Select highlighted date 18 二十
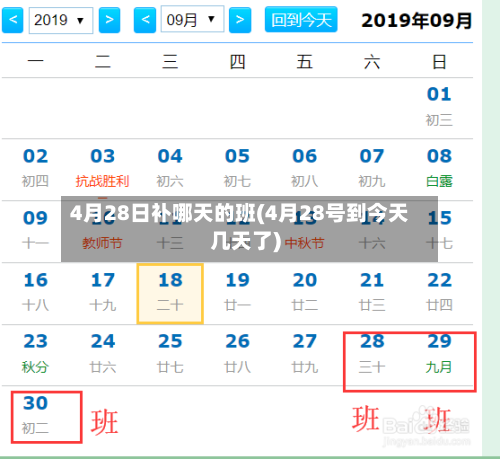500x459 pixels. click(170, 293)
